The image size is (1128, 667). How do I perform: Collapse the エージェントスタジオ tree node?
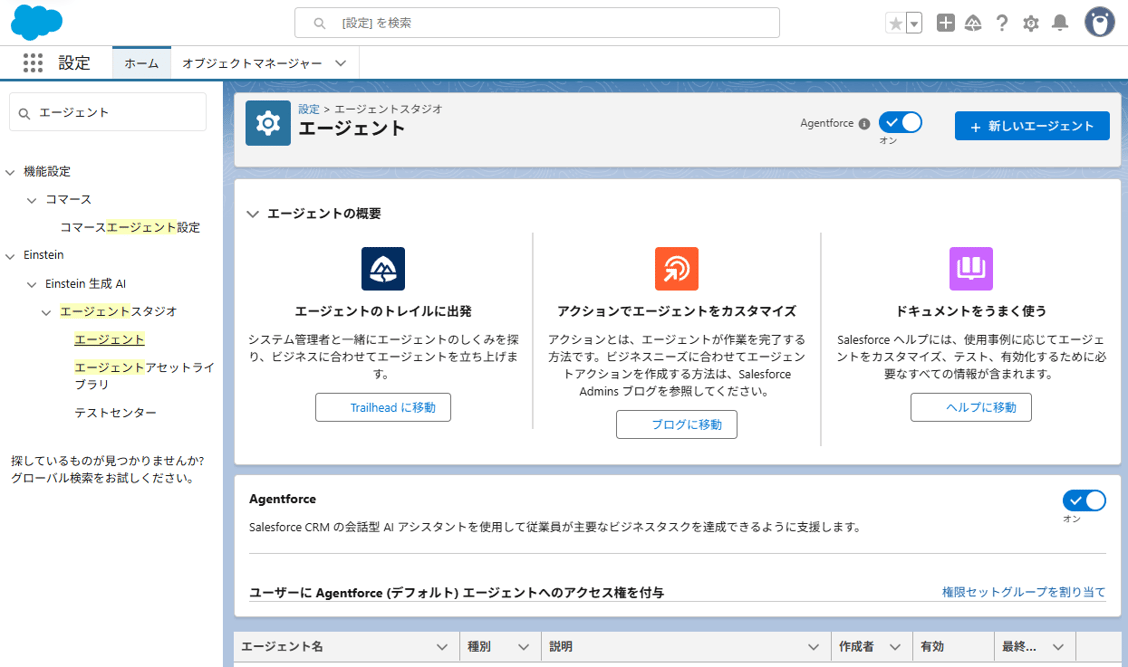[46, 312]
